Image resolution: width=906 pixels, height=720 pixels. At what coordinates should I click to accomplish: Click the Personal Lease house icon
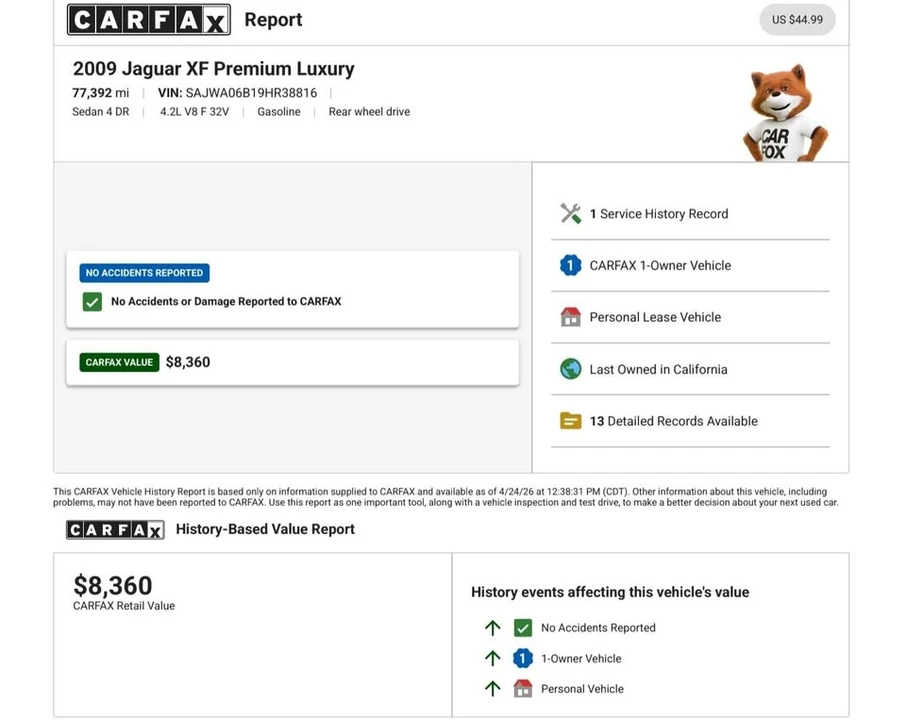coord(570,317)
